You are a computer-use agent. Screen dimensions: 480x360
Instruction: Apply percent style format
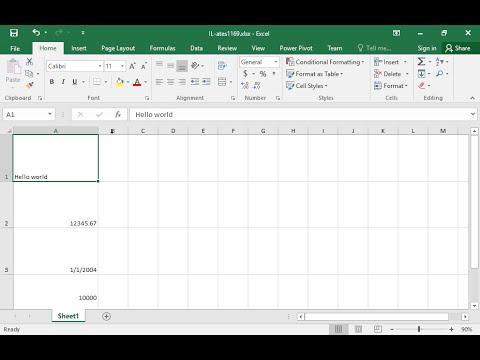pyautogui.click(x=263, y=74)
